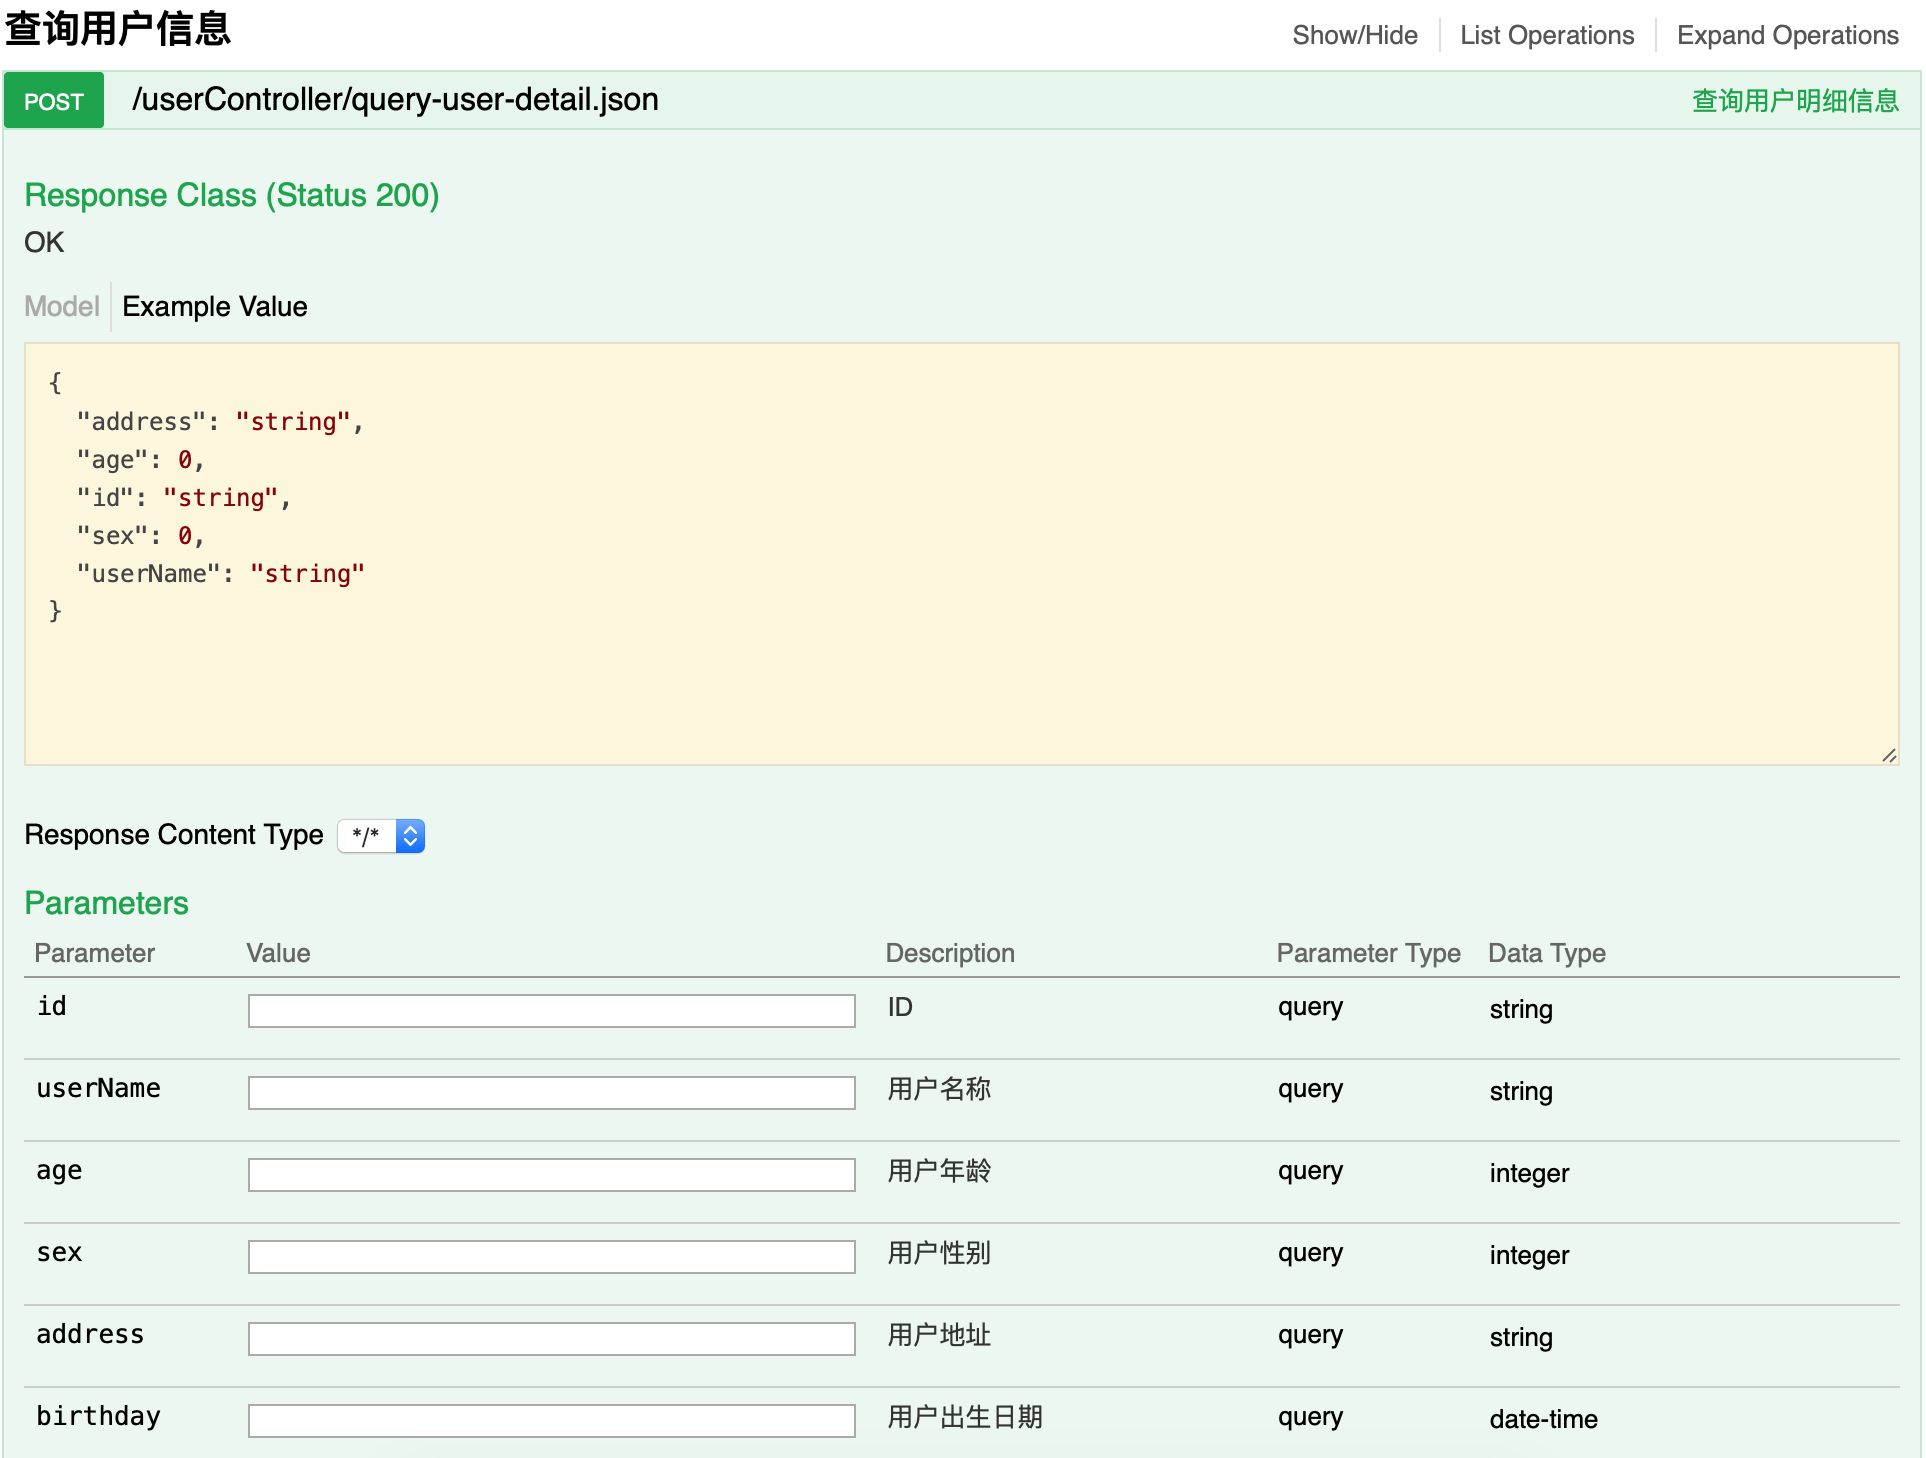
Task: Select the Example Value tab
Action: click(x=215, y=306)
